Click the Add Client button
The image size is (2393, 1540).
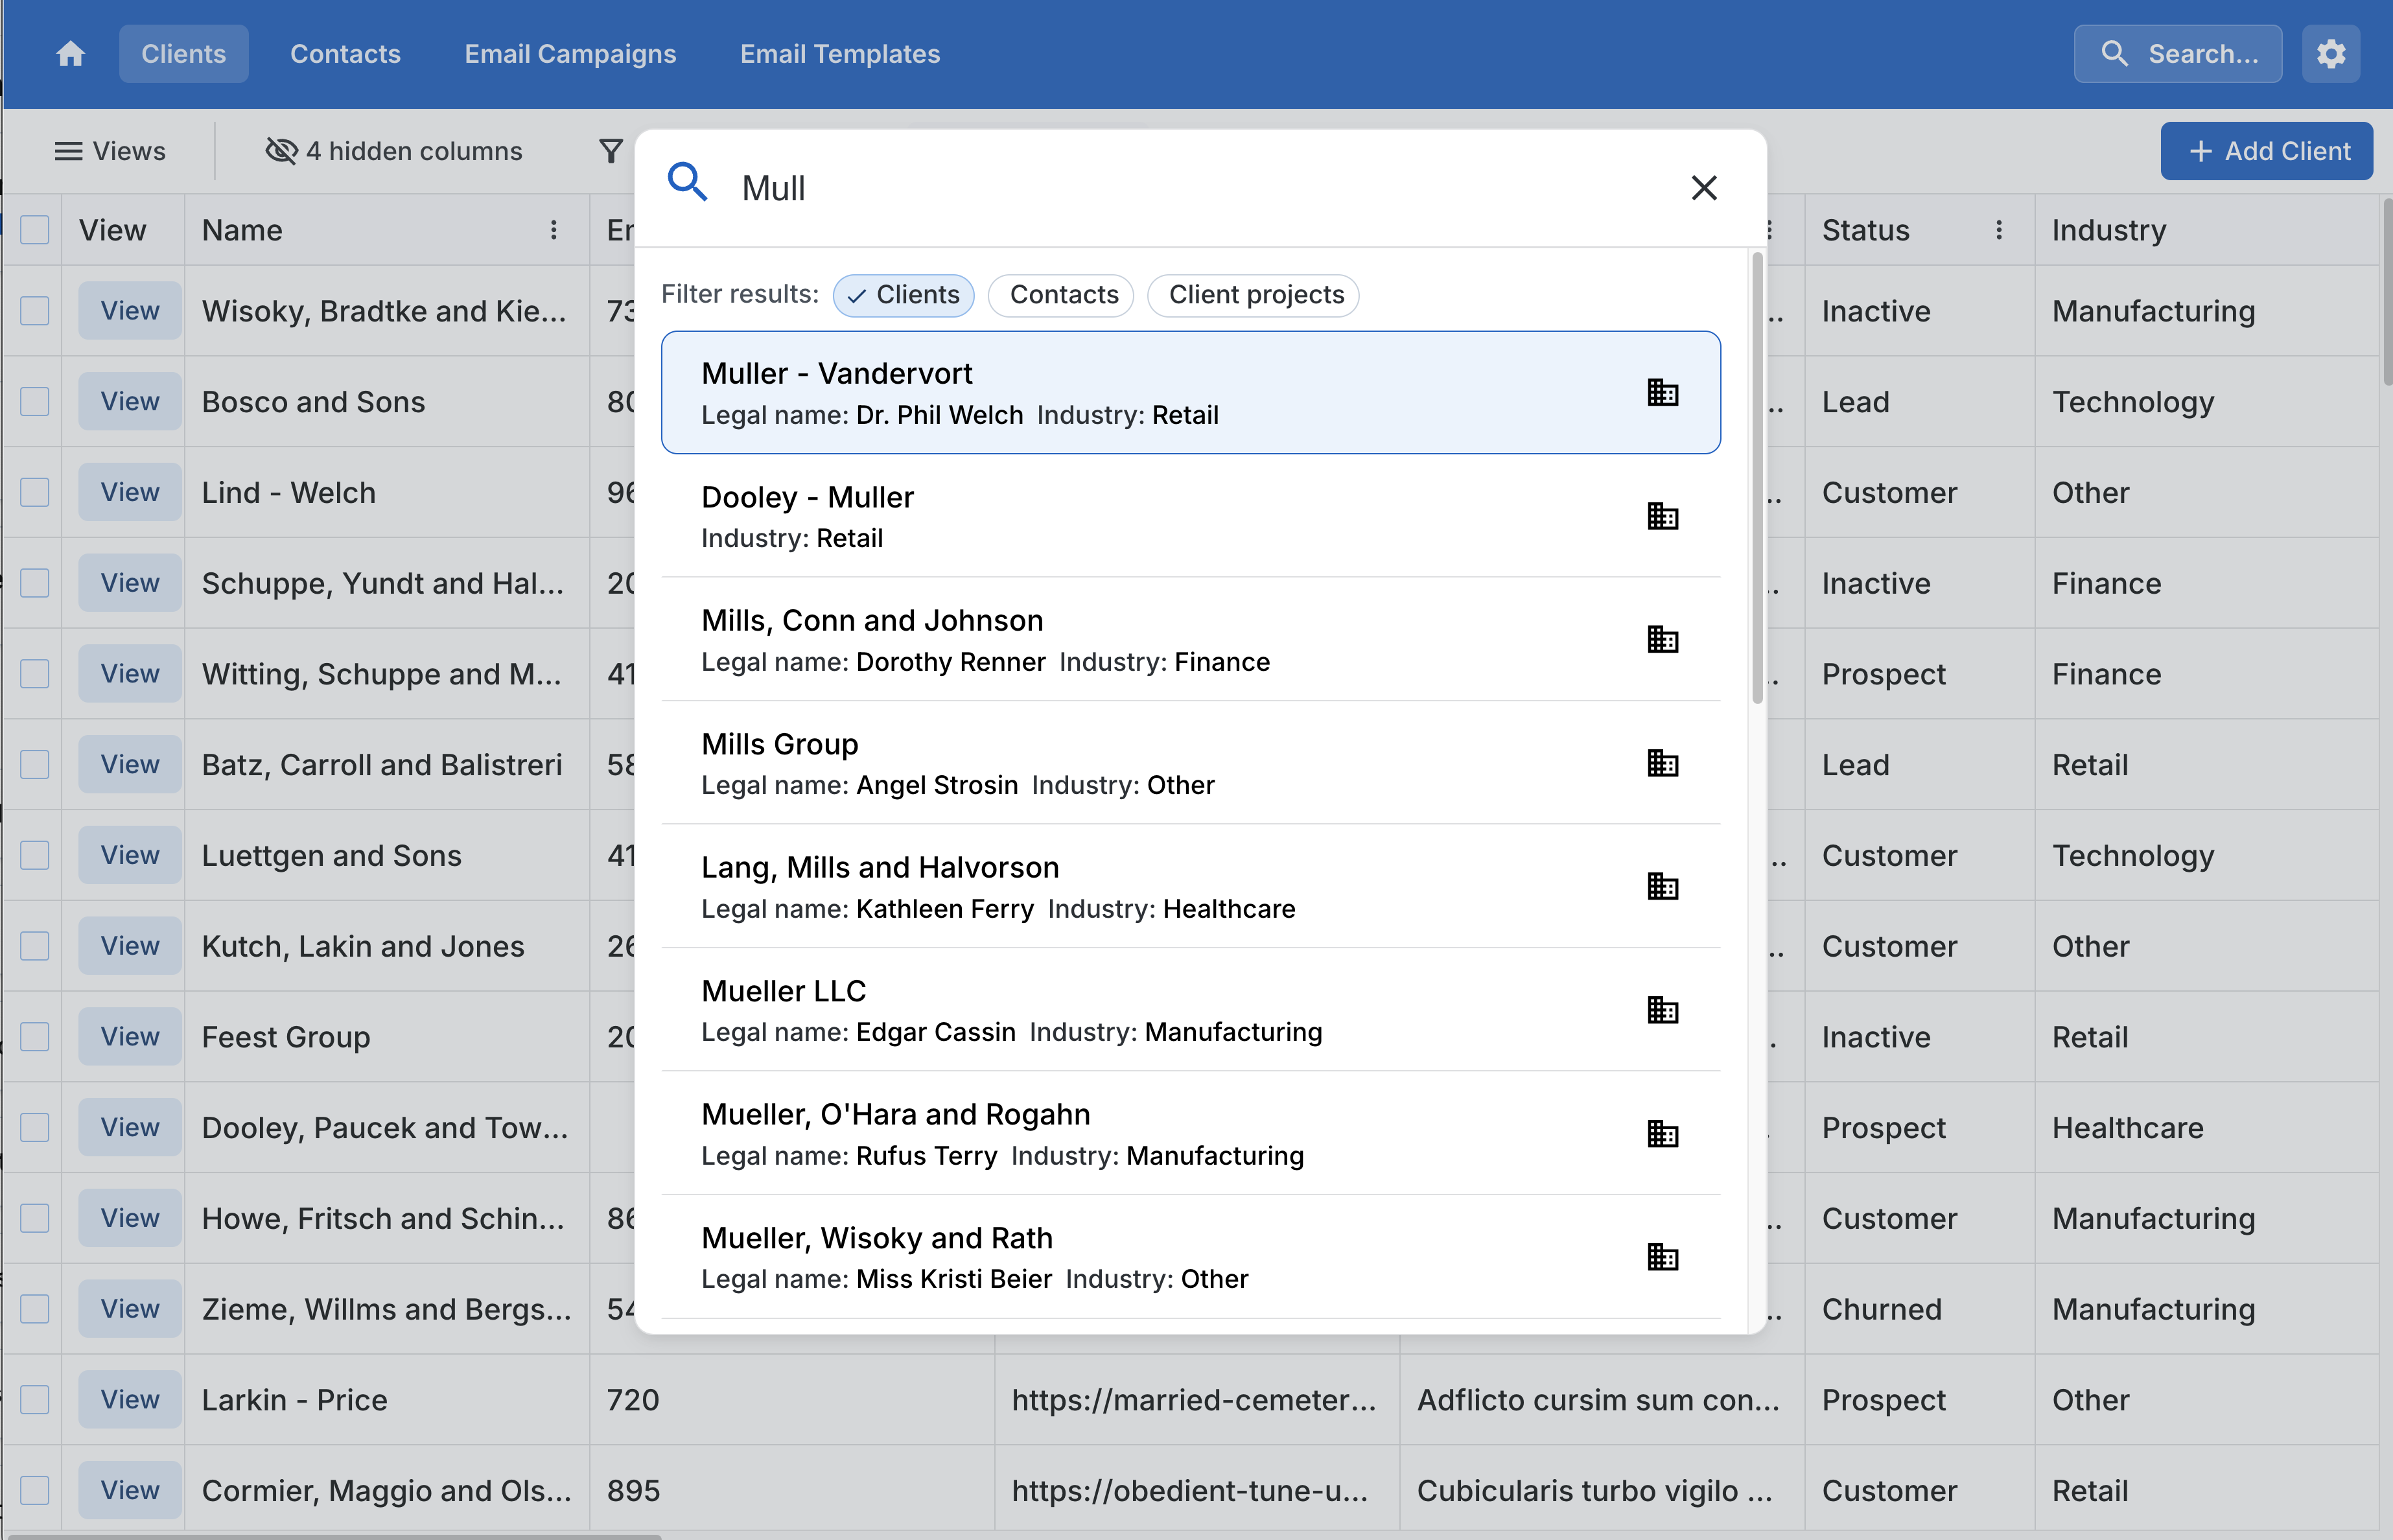point(2266,151)
